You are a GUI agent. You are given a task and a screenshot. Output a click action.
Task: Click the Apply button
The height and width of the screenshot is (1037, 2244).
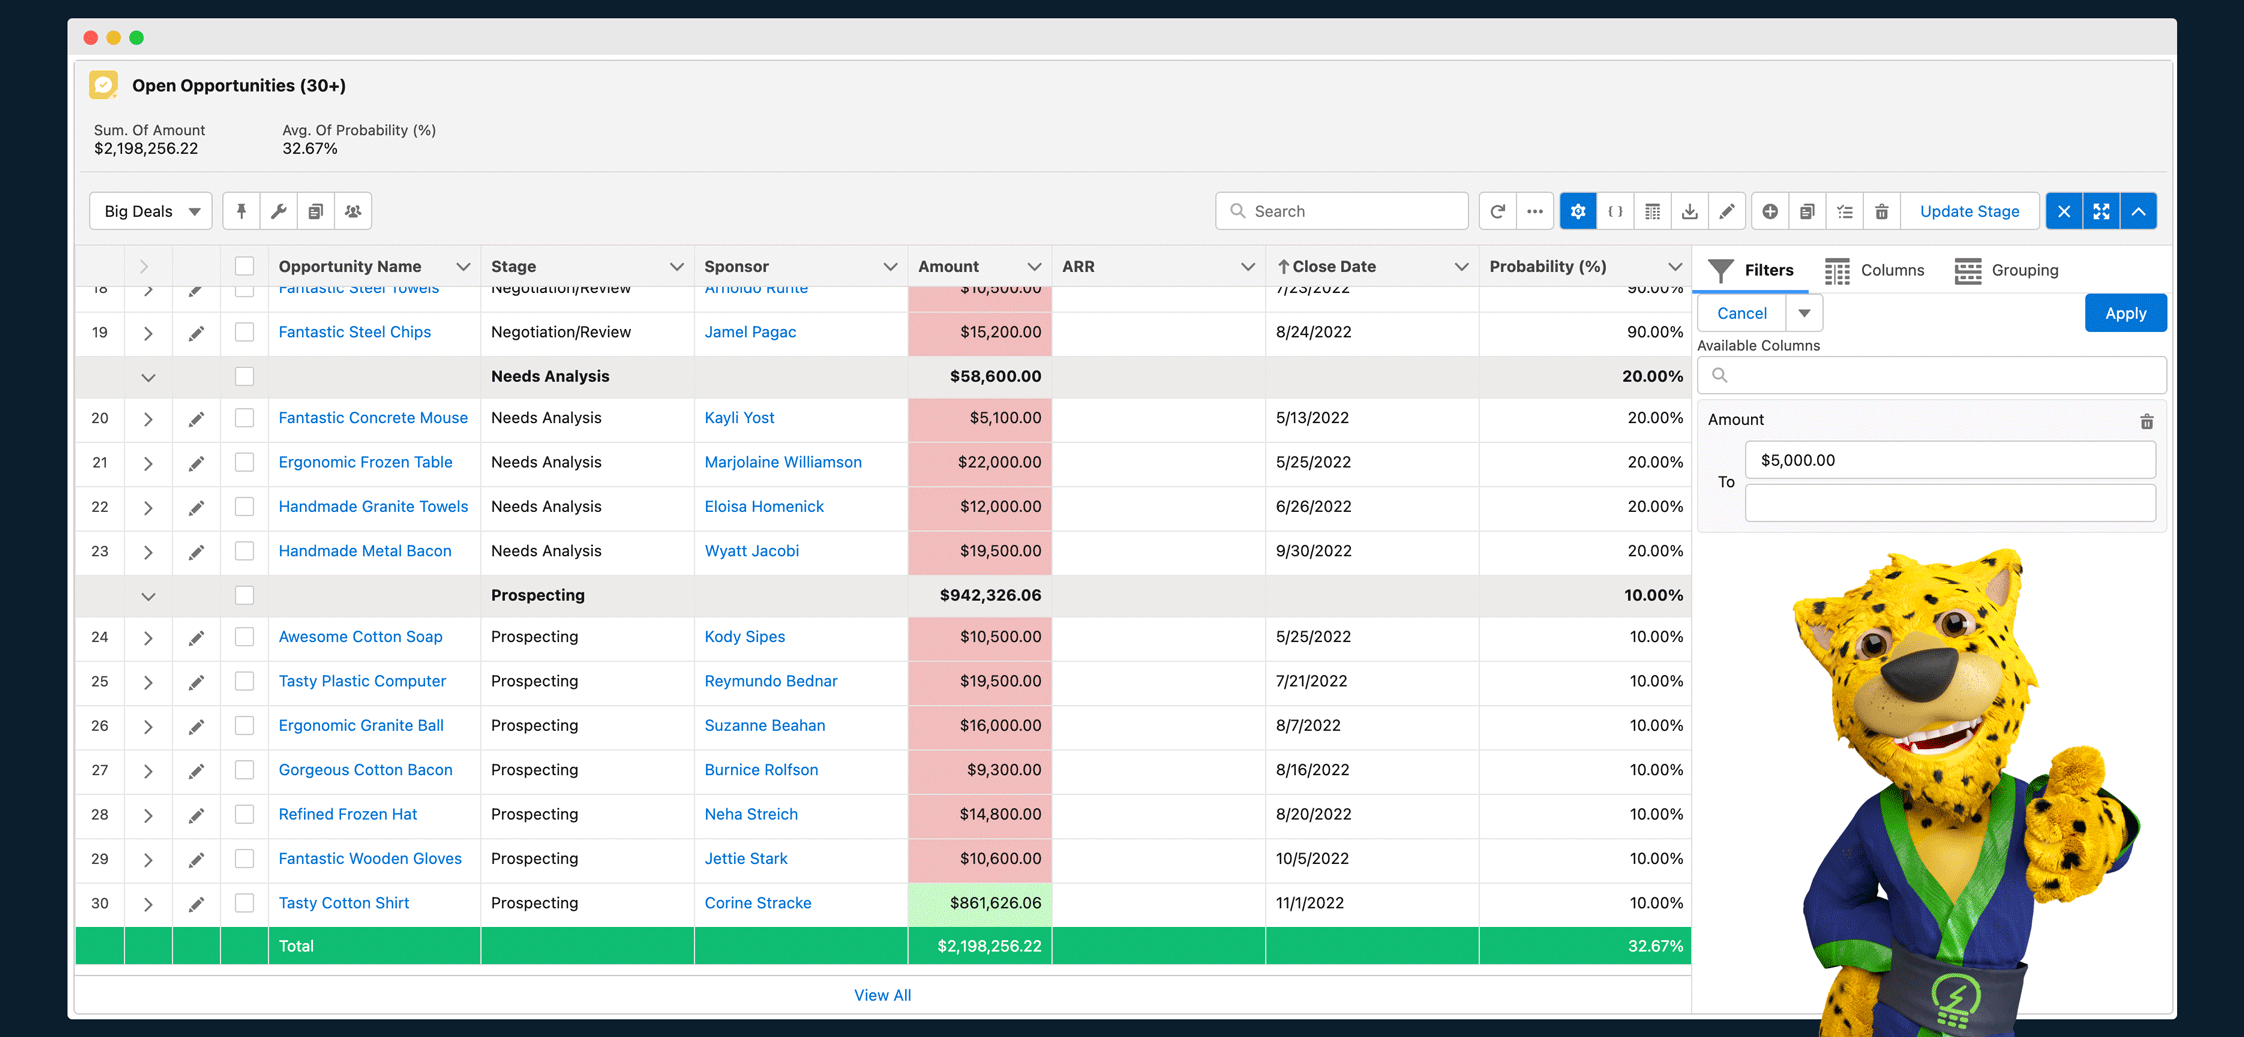pyautogui.click(x=2125, y=312)
